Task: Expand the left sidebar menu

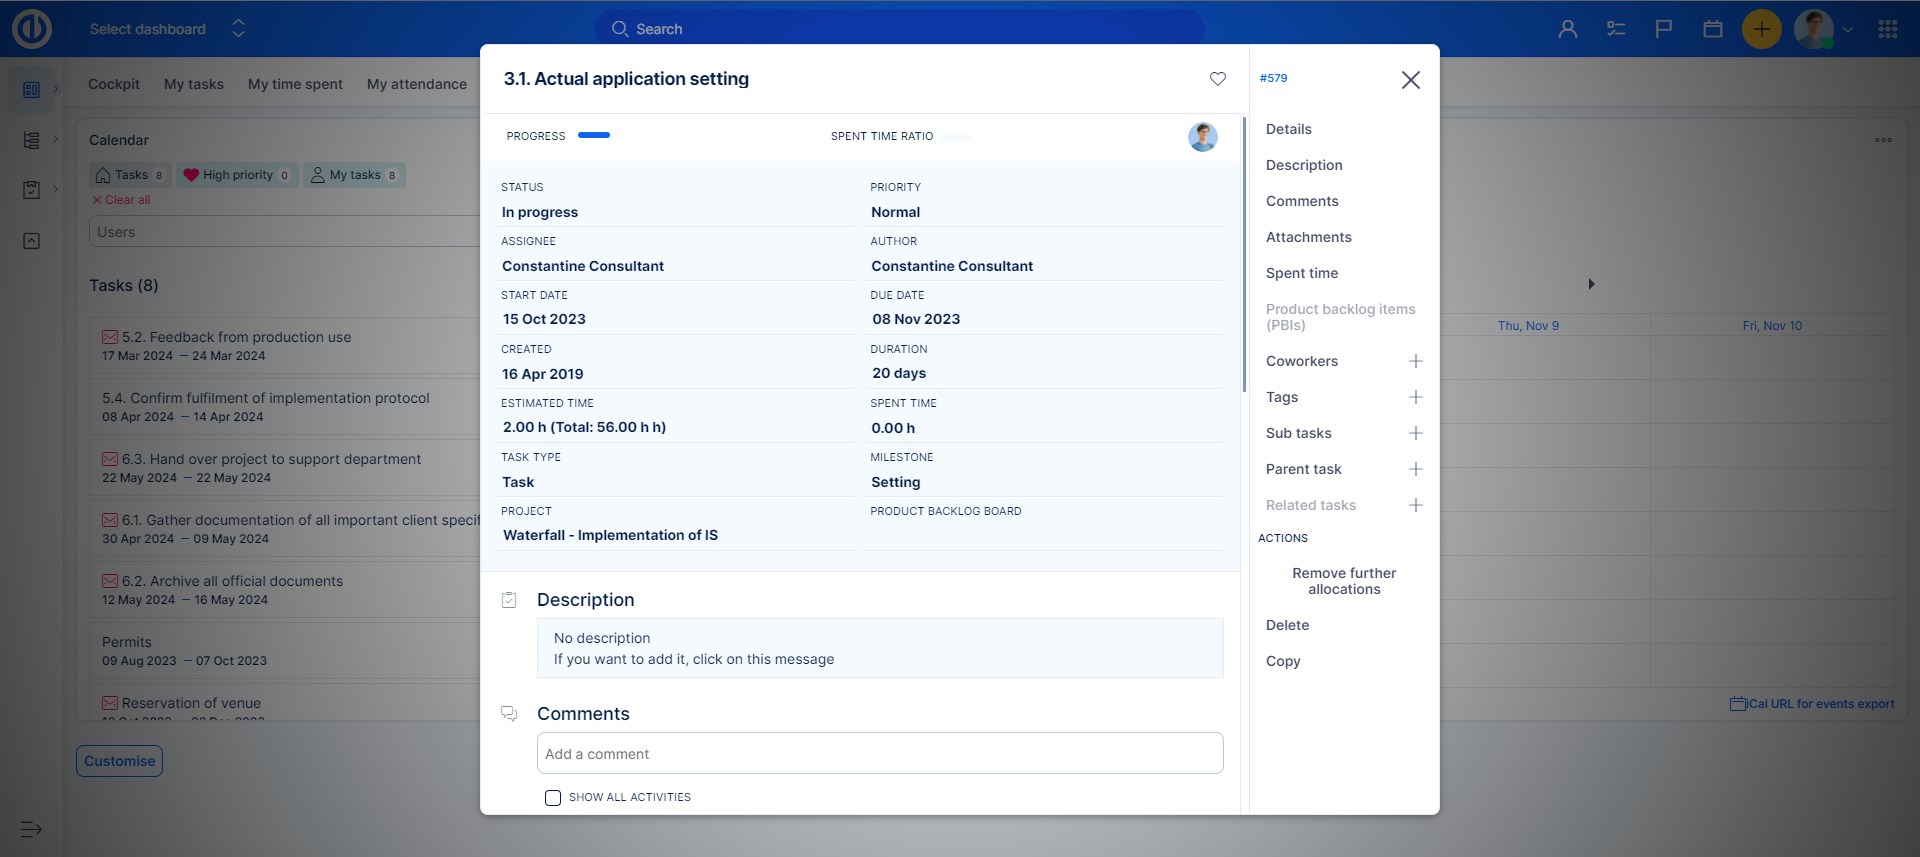Action: coord(31,829)
